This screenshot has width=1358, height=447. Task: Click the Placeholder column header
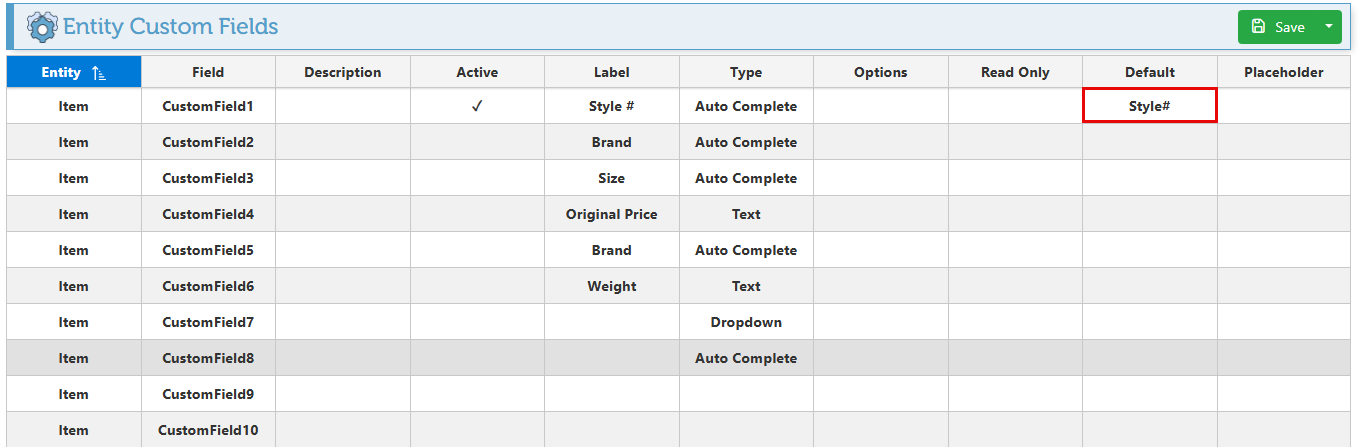[1283, 72]
